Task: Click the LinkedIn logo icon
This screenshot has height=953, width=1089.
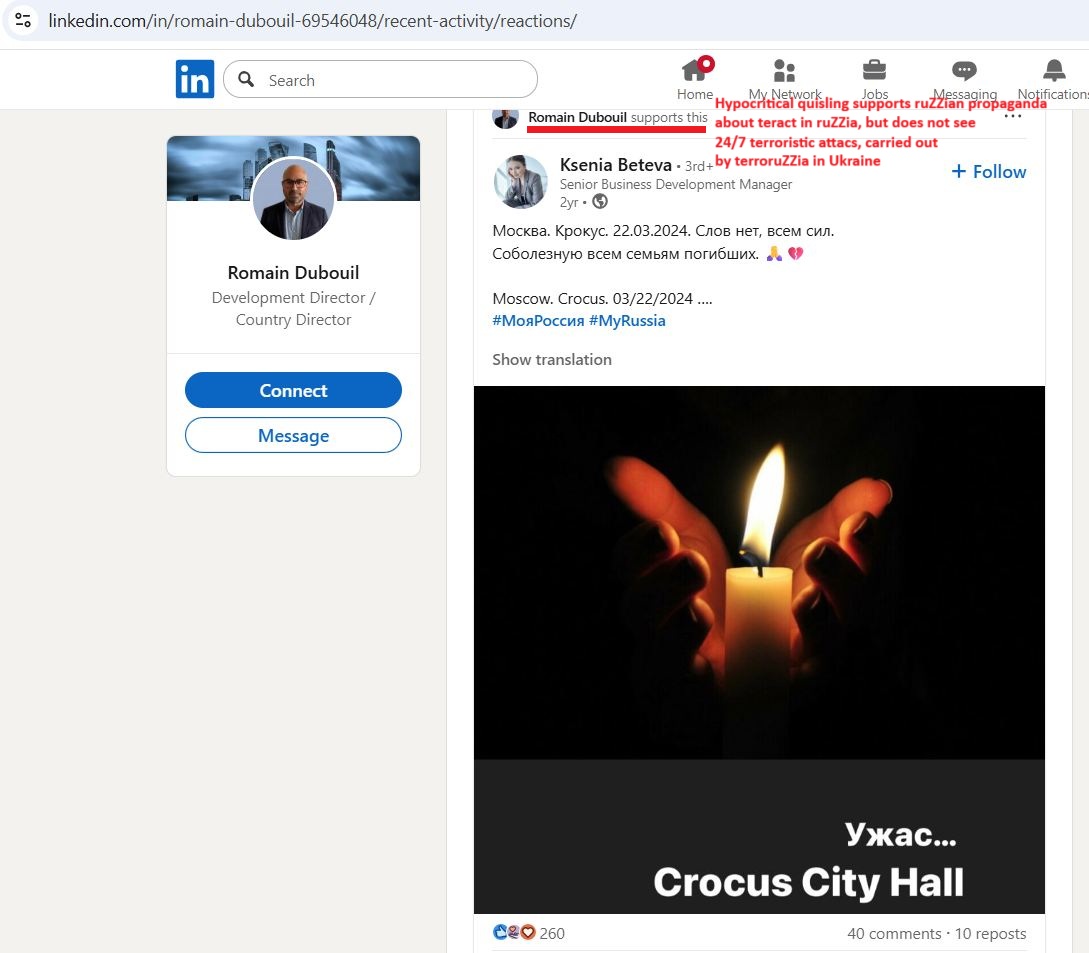Action: pyautogui.click(x=194, y=79)
